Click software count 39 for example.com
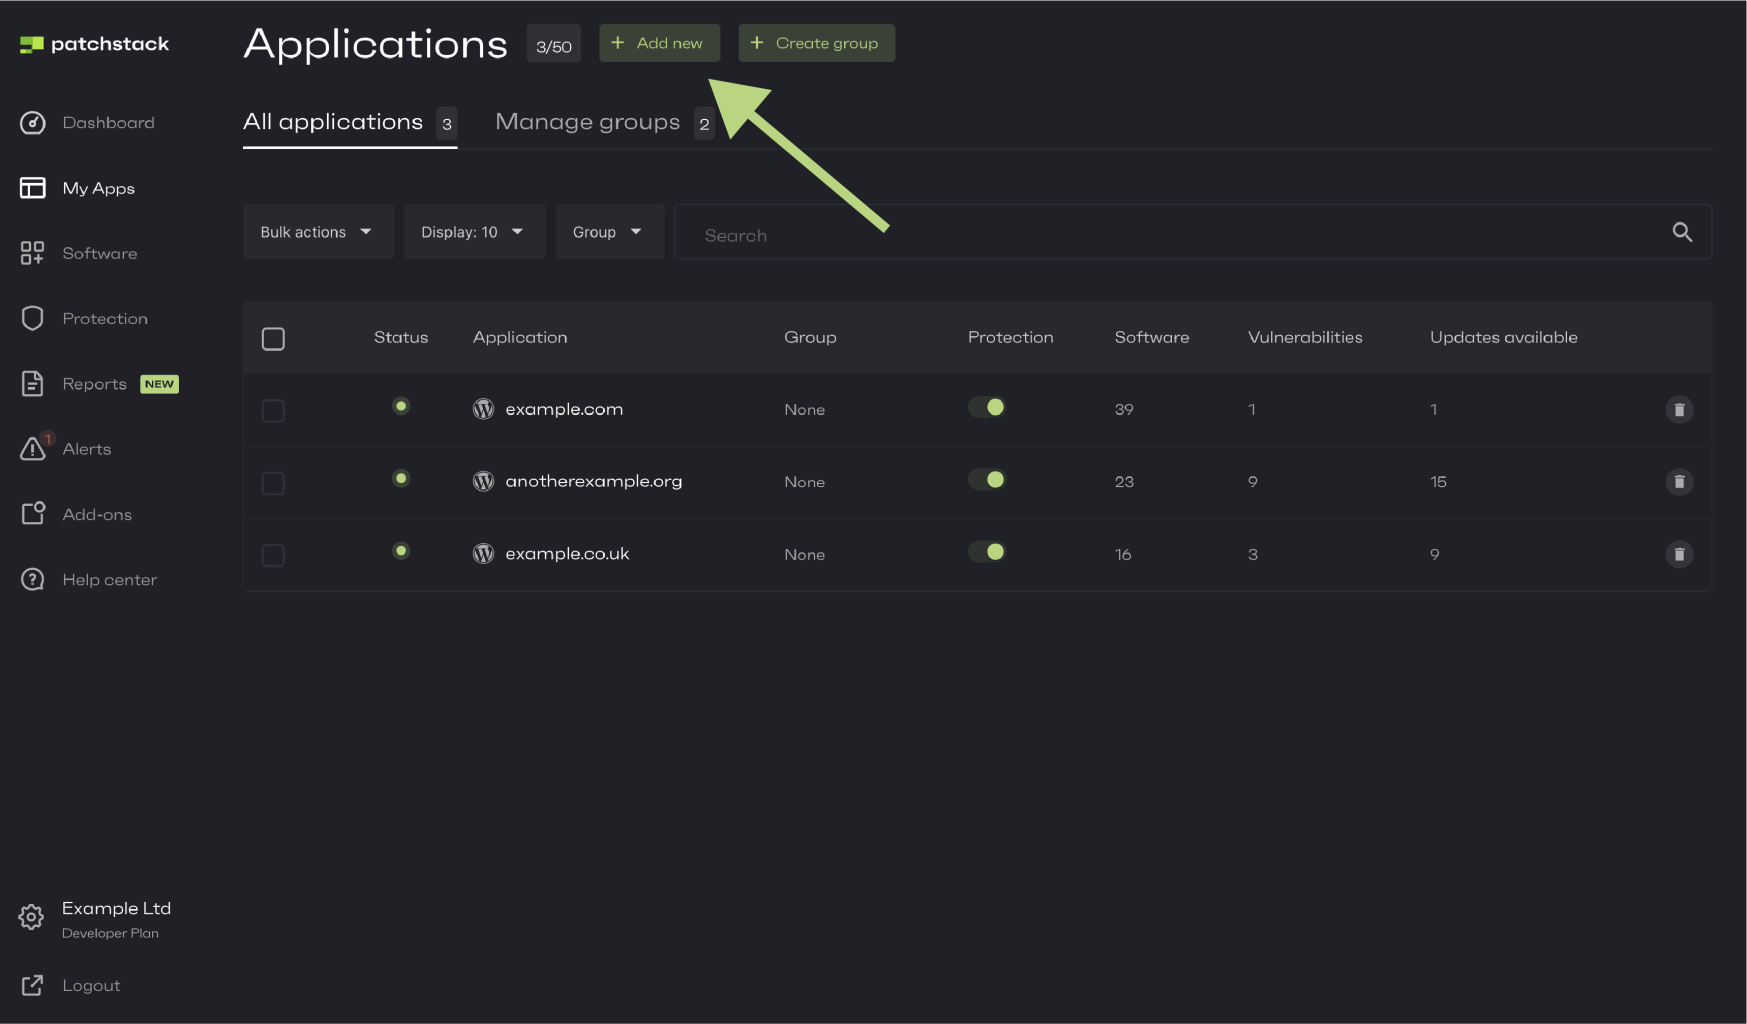Screen dimensions: 1747x1024 1124,409
